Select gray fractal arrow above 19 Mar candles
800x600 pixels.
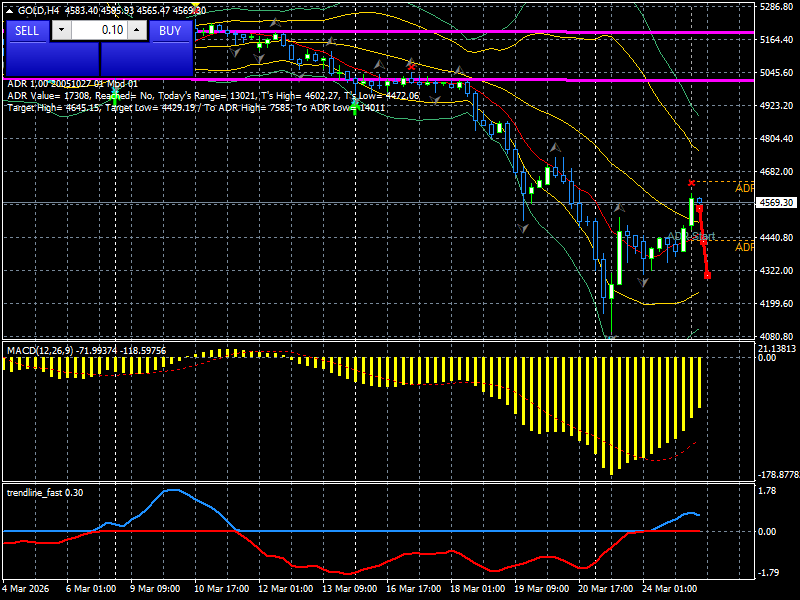click(555, 148)
